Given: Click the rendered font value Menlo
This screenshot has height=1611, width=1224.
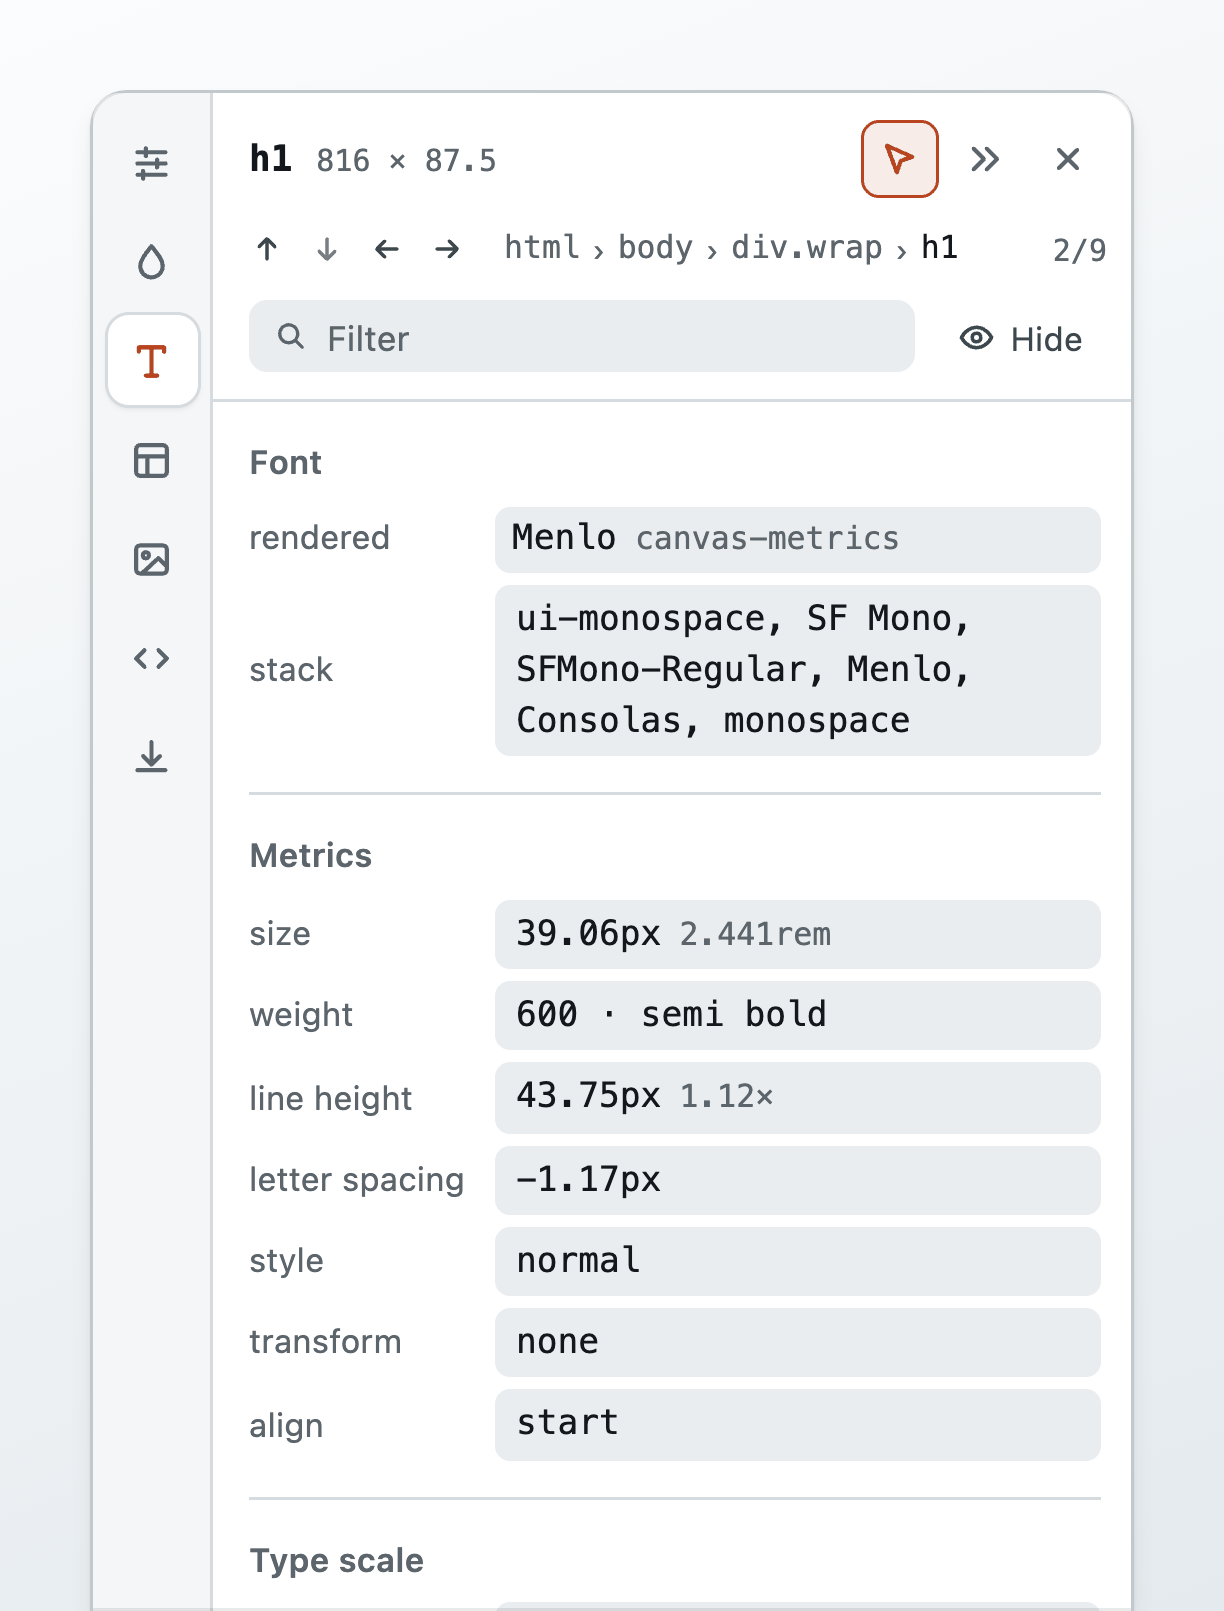Looking at the screenshot, I should point(798,539).
